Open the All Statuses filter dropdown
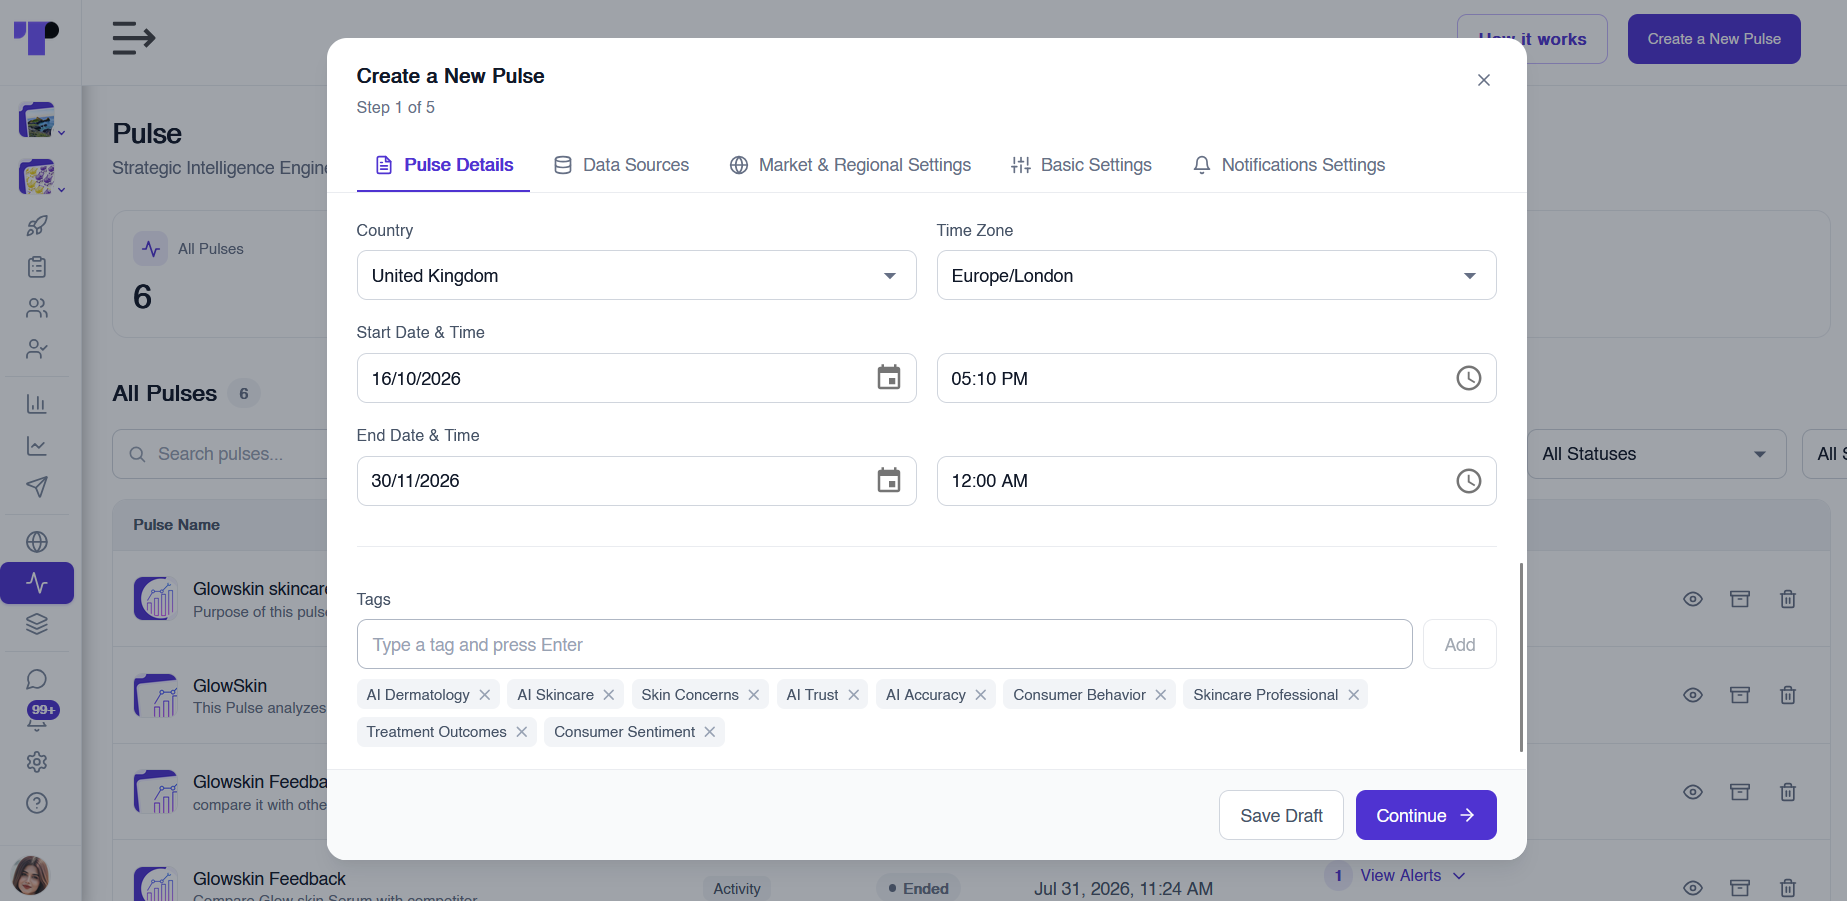The height and width of the screenshot is (901, 1847). pos(1656,454)
